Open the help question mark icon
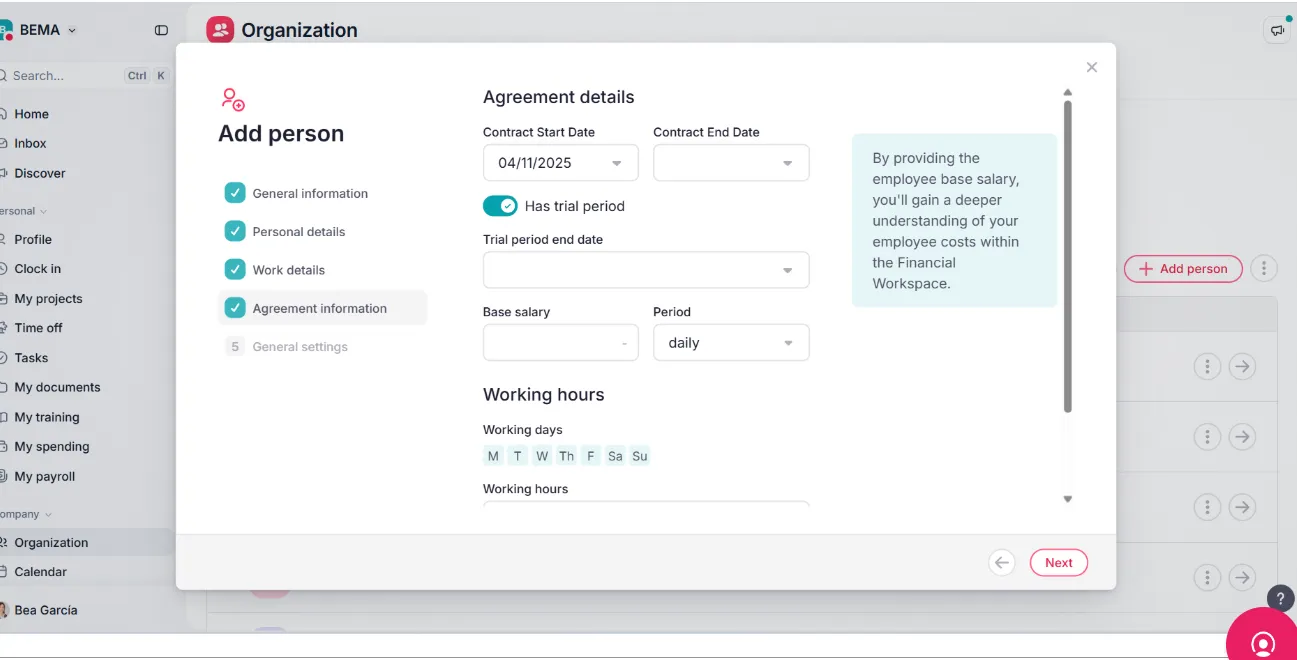Viewport: 1297px width, 660px height. click(x=1280, y=598)
